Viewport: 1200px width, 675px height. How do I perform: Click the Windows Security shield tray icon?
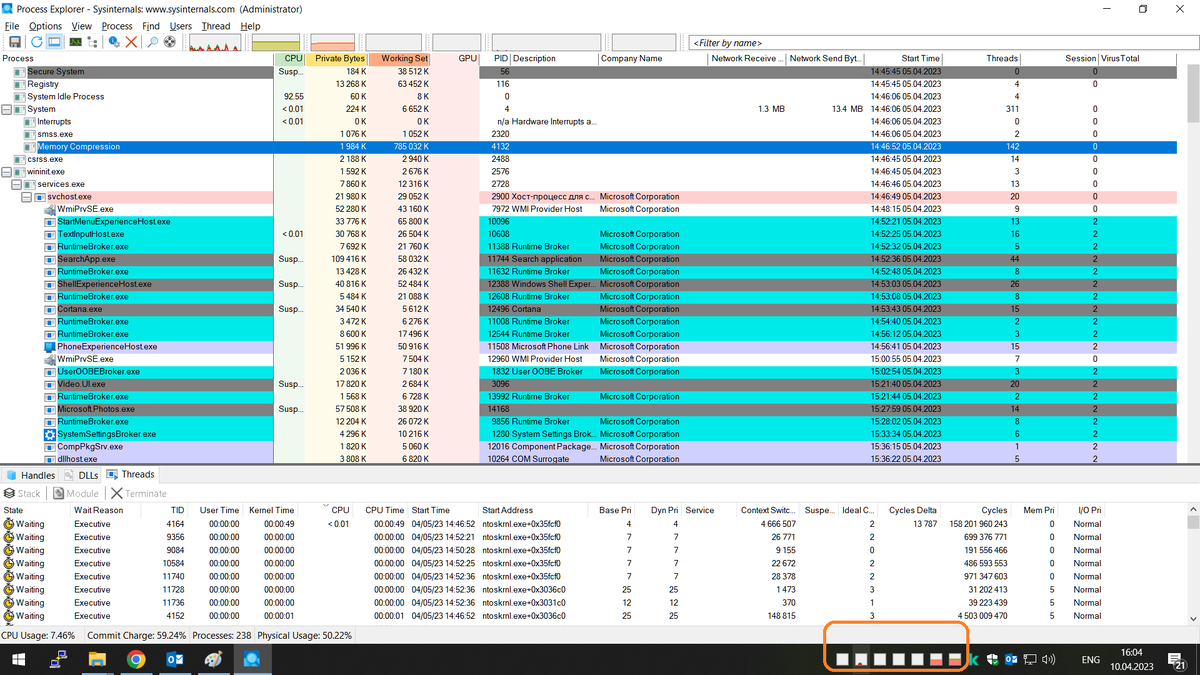tap(992, 659)
